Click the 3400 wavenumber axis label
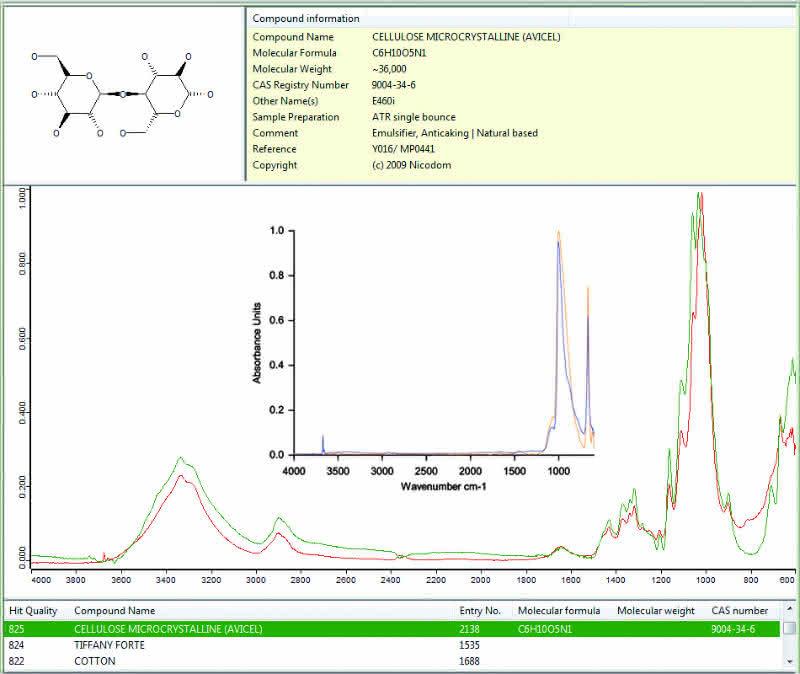This screenshot has width=800, height=674. coord(166,580)
